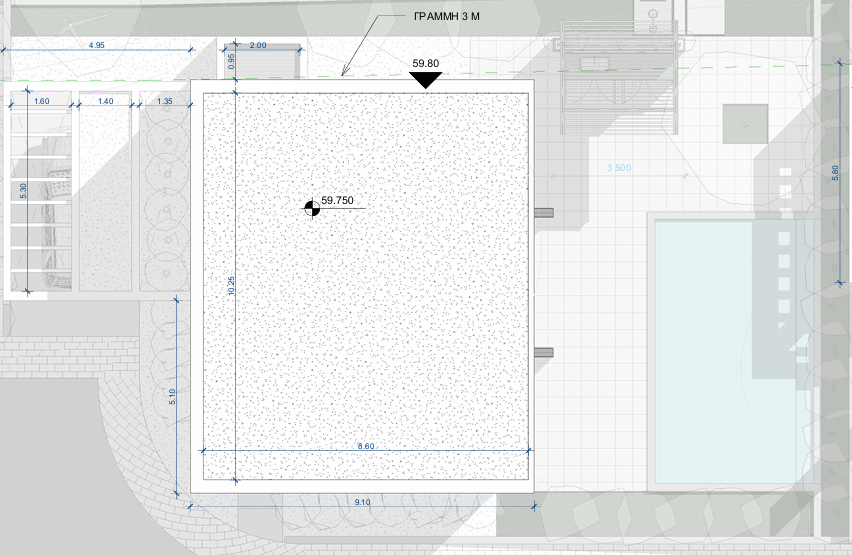Image resolution: width=852 pixels, height=555 pixels.
Task: Click the lower dark step beside the building
Action: [545, 352]
